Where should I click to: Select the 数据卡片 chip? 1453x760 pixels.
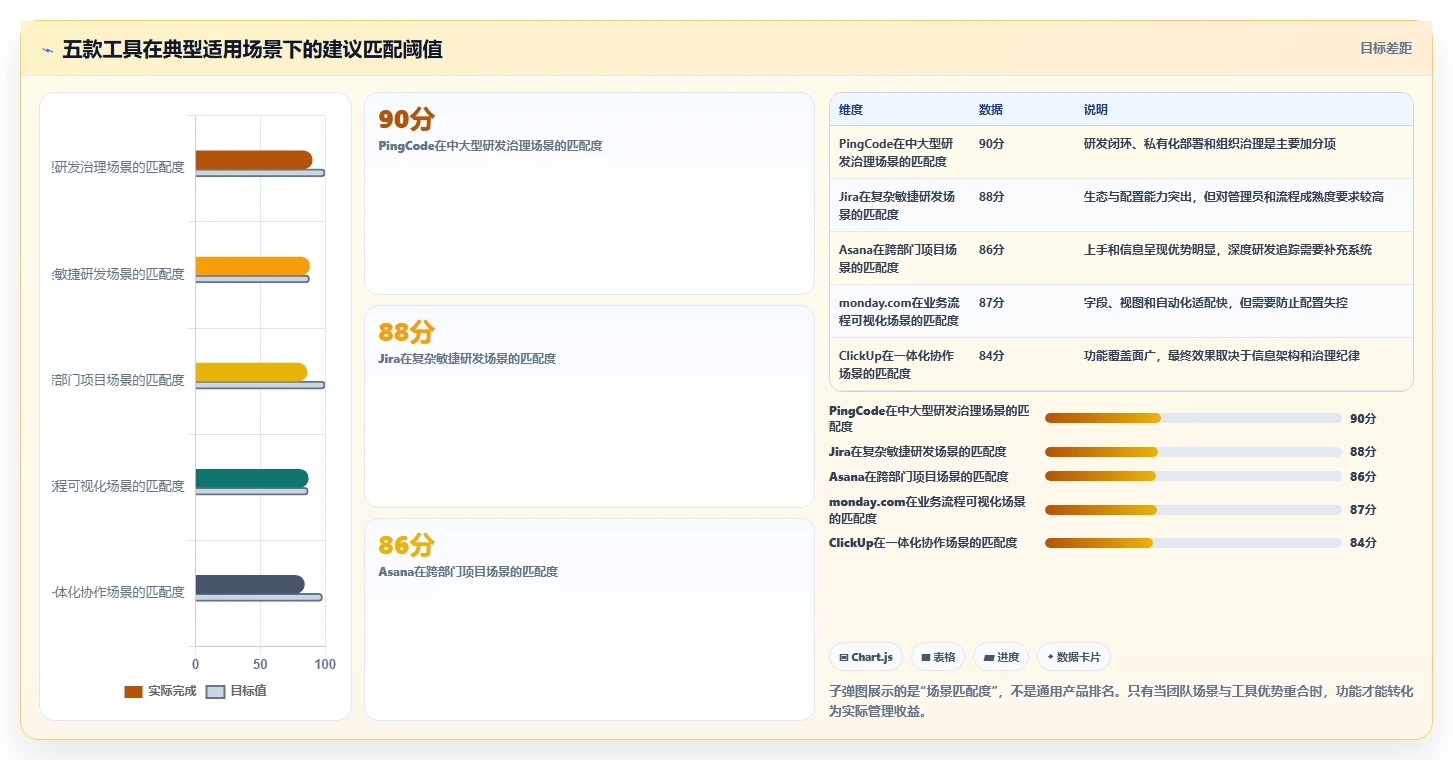[1074, 657]
